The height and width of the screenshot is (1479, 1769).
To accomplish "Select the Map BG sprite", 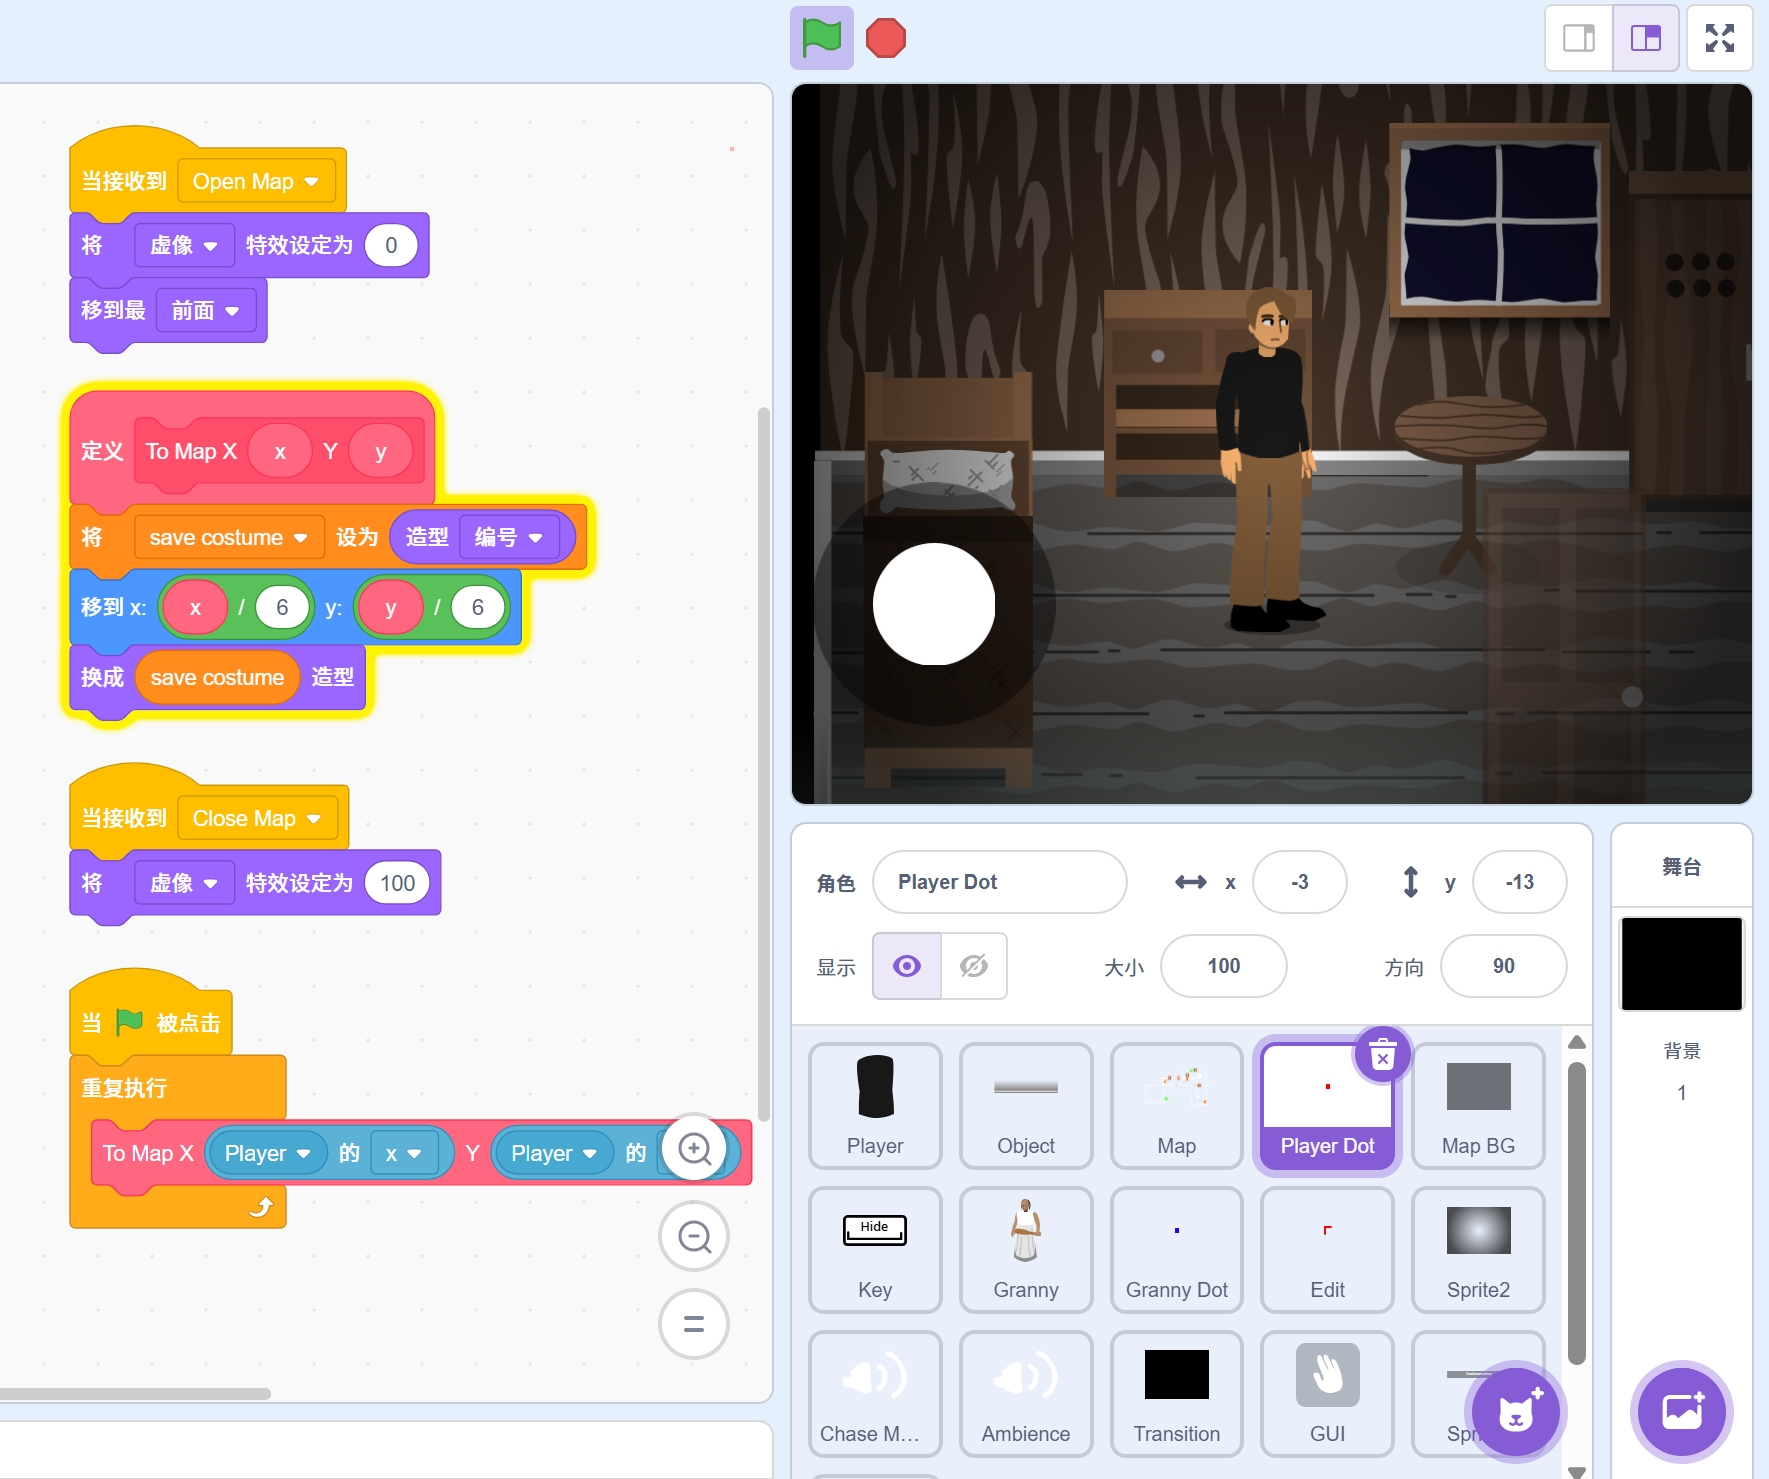I will pos(1477,1105).
